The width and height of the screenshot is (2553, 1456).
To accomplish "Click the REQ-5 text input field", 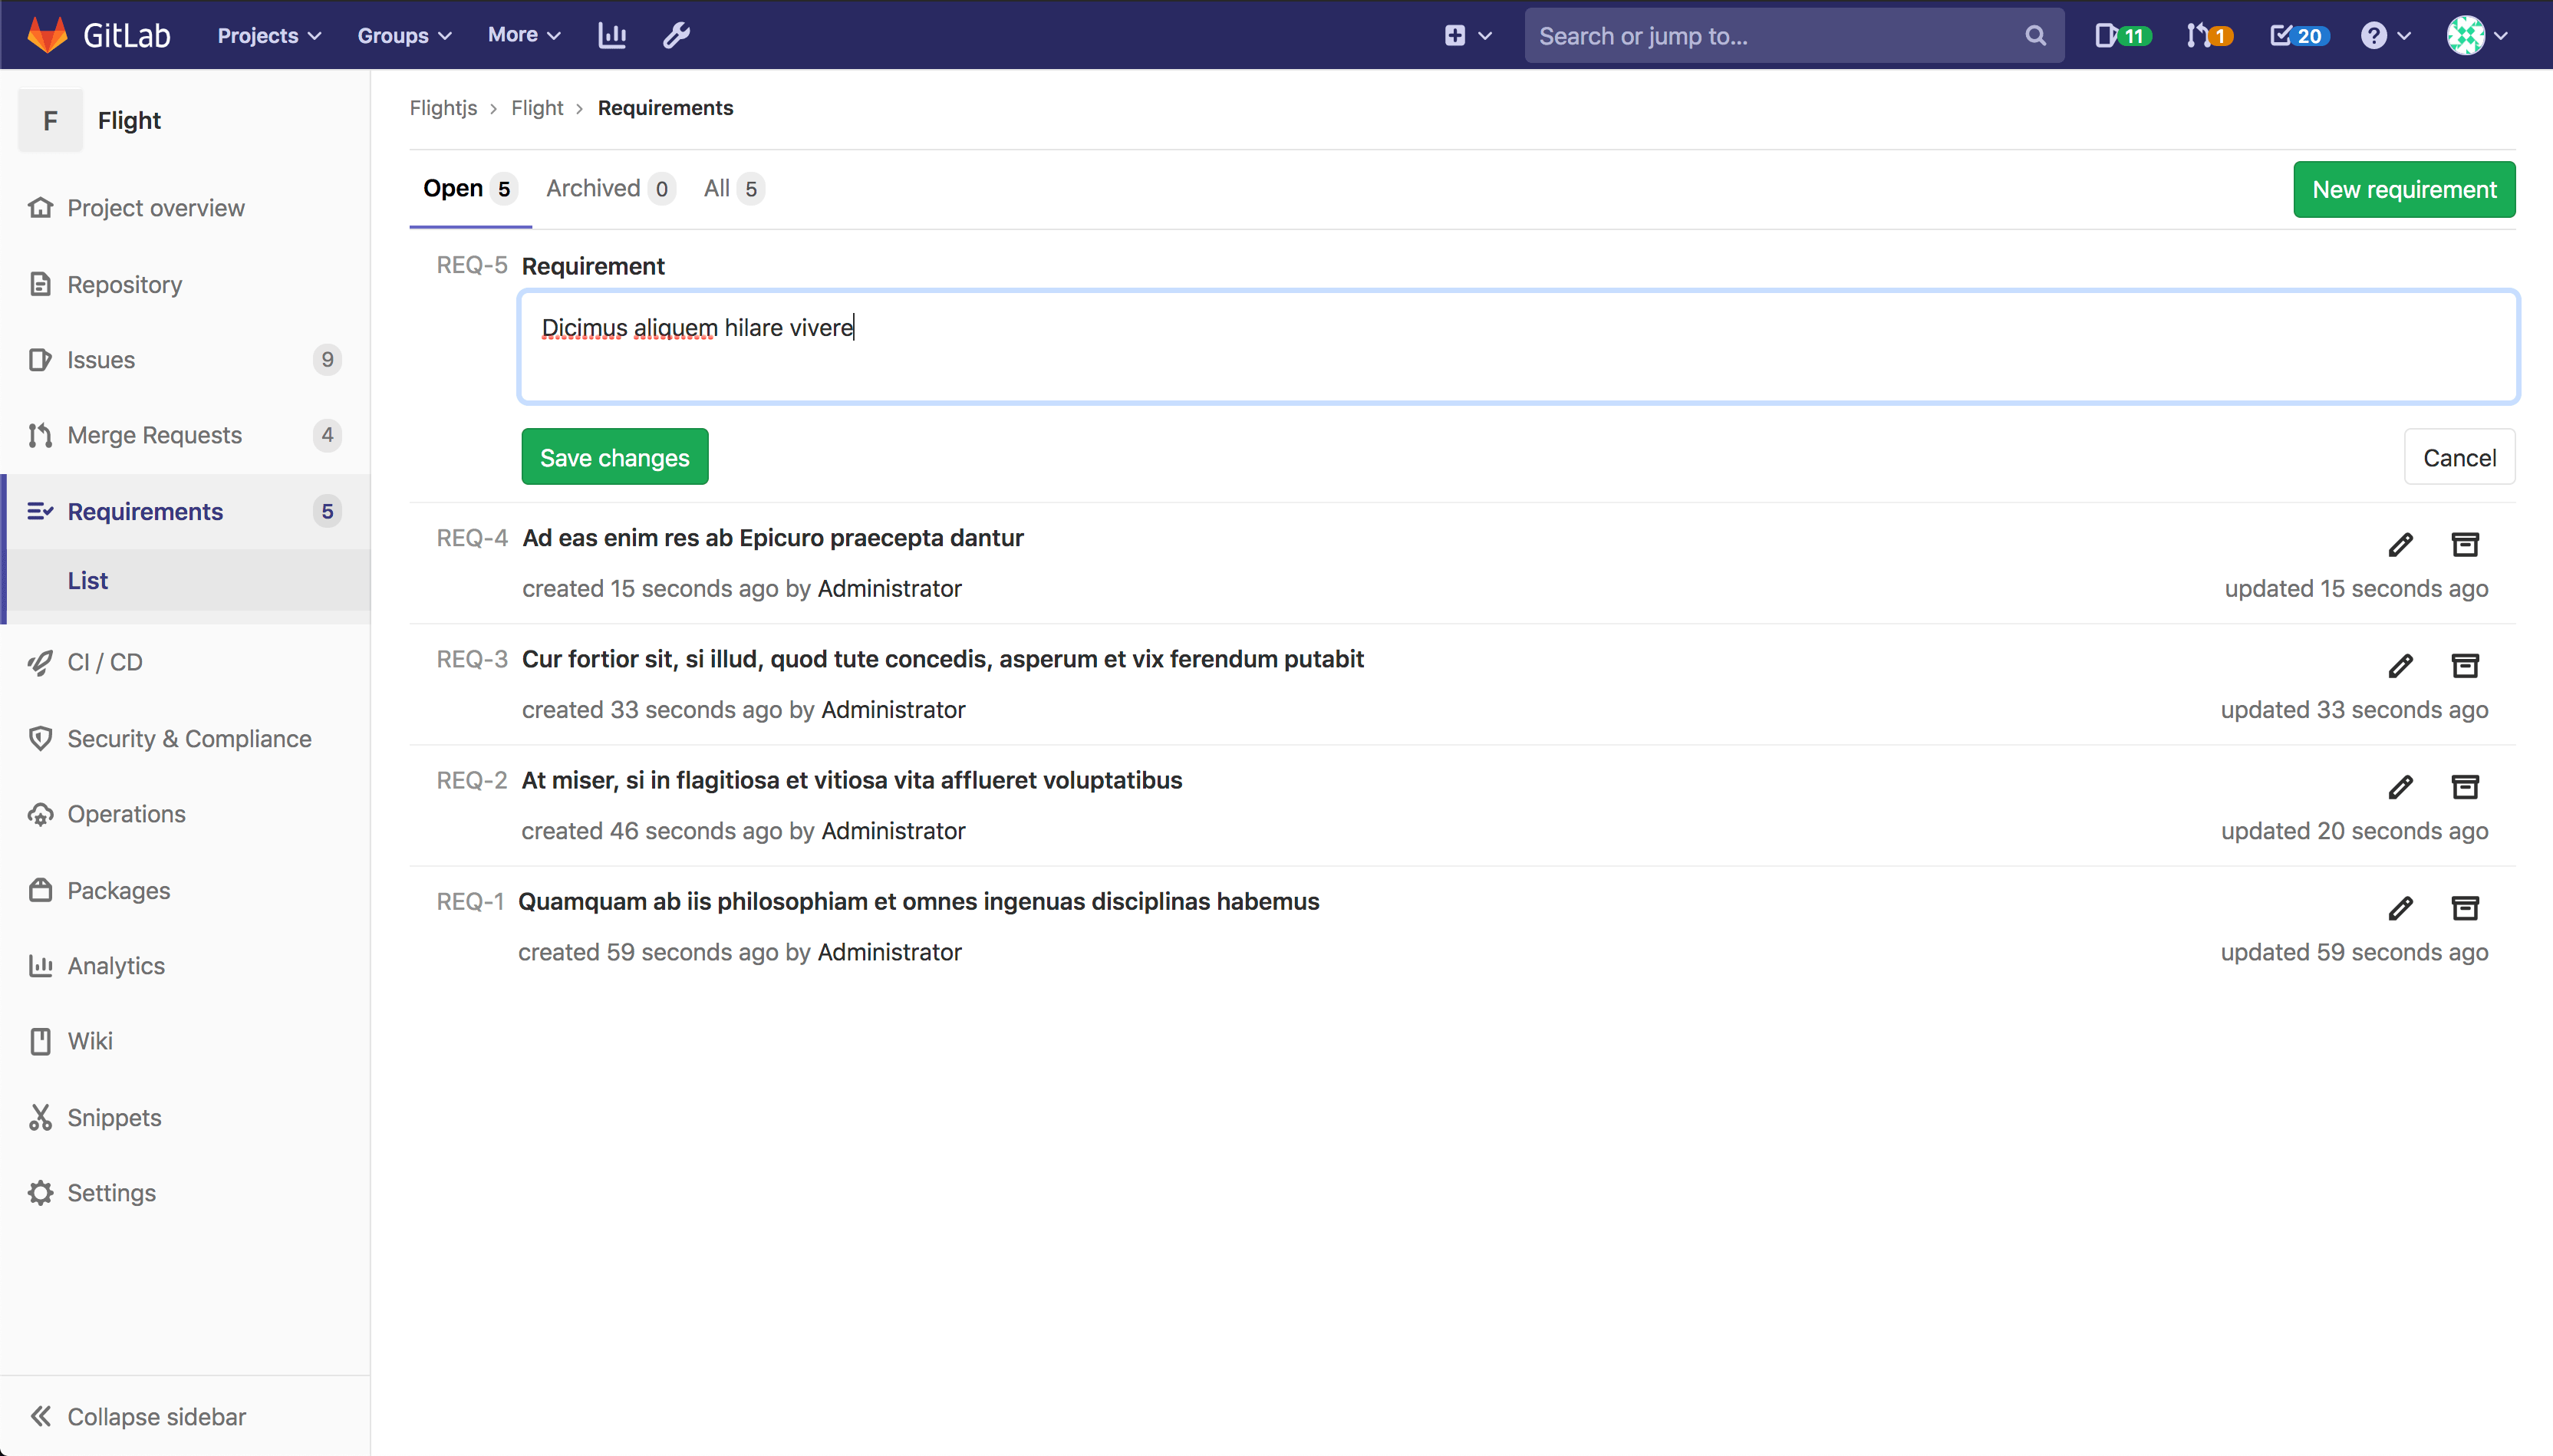I will pyautogui.click(x=1518, y=345).
